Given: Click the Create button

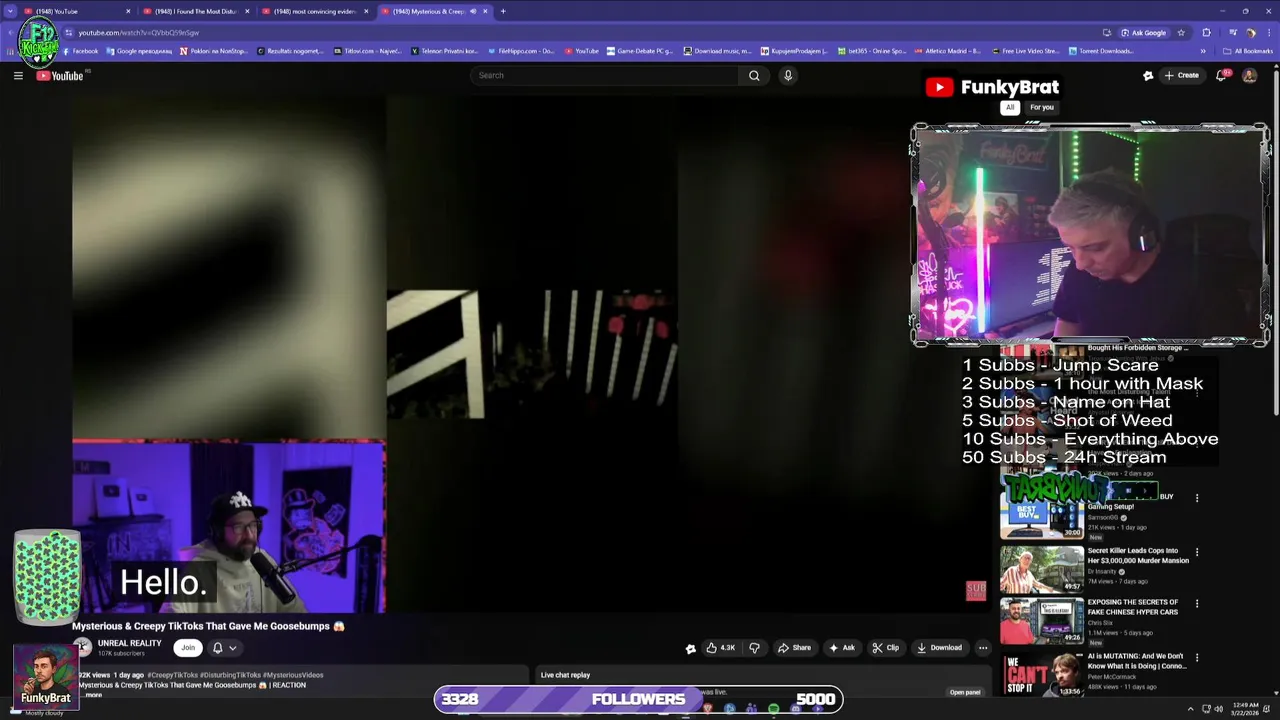Looking at the screenshot, I should click(x=1181, y=75).
